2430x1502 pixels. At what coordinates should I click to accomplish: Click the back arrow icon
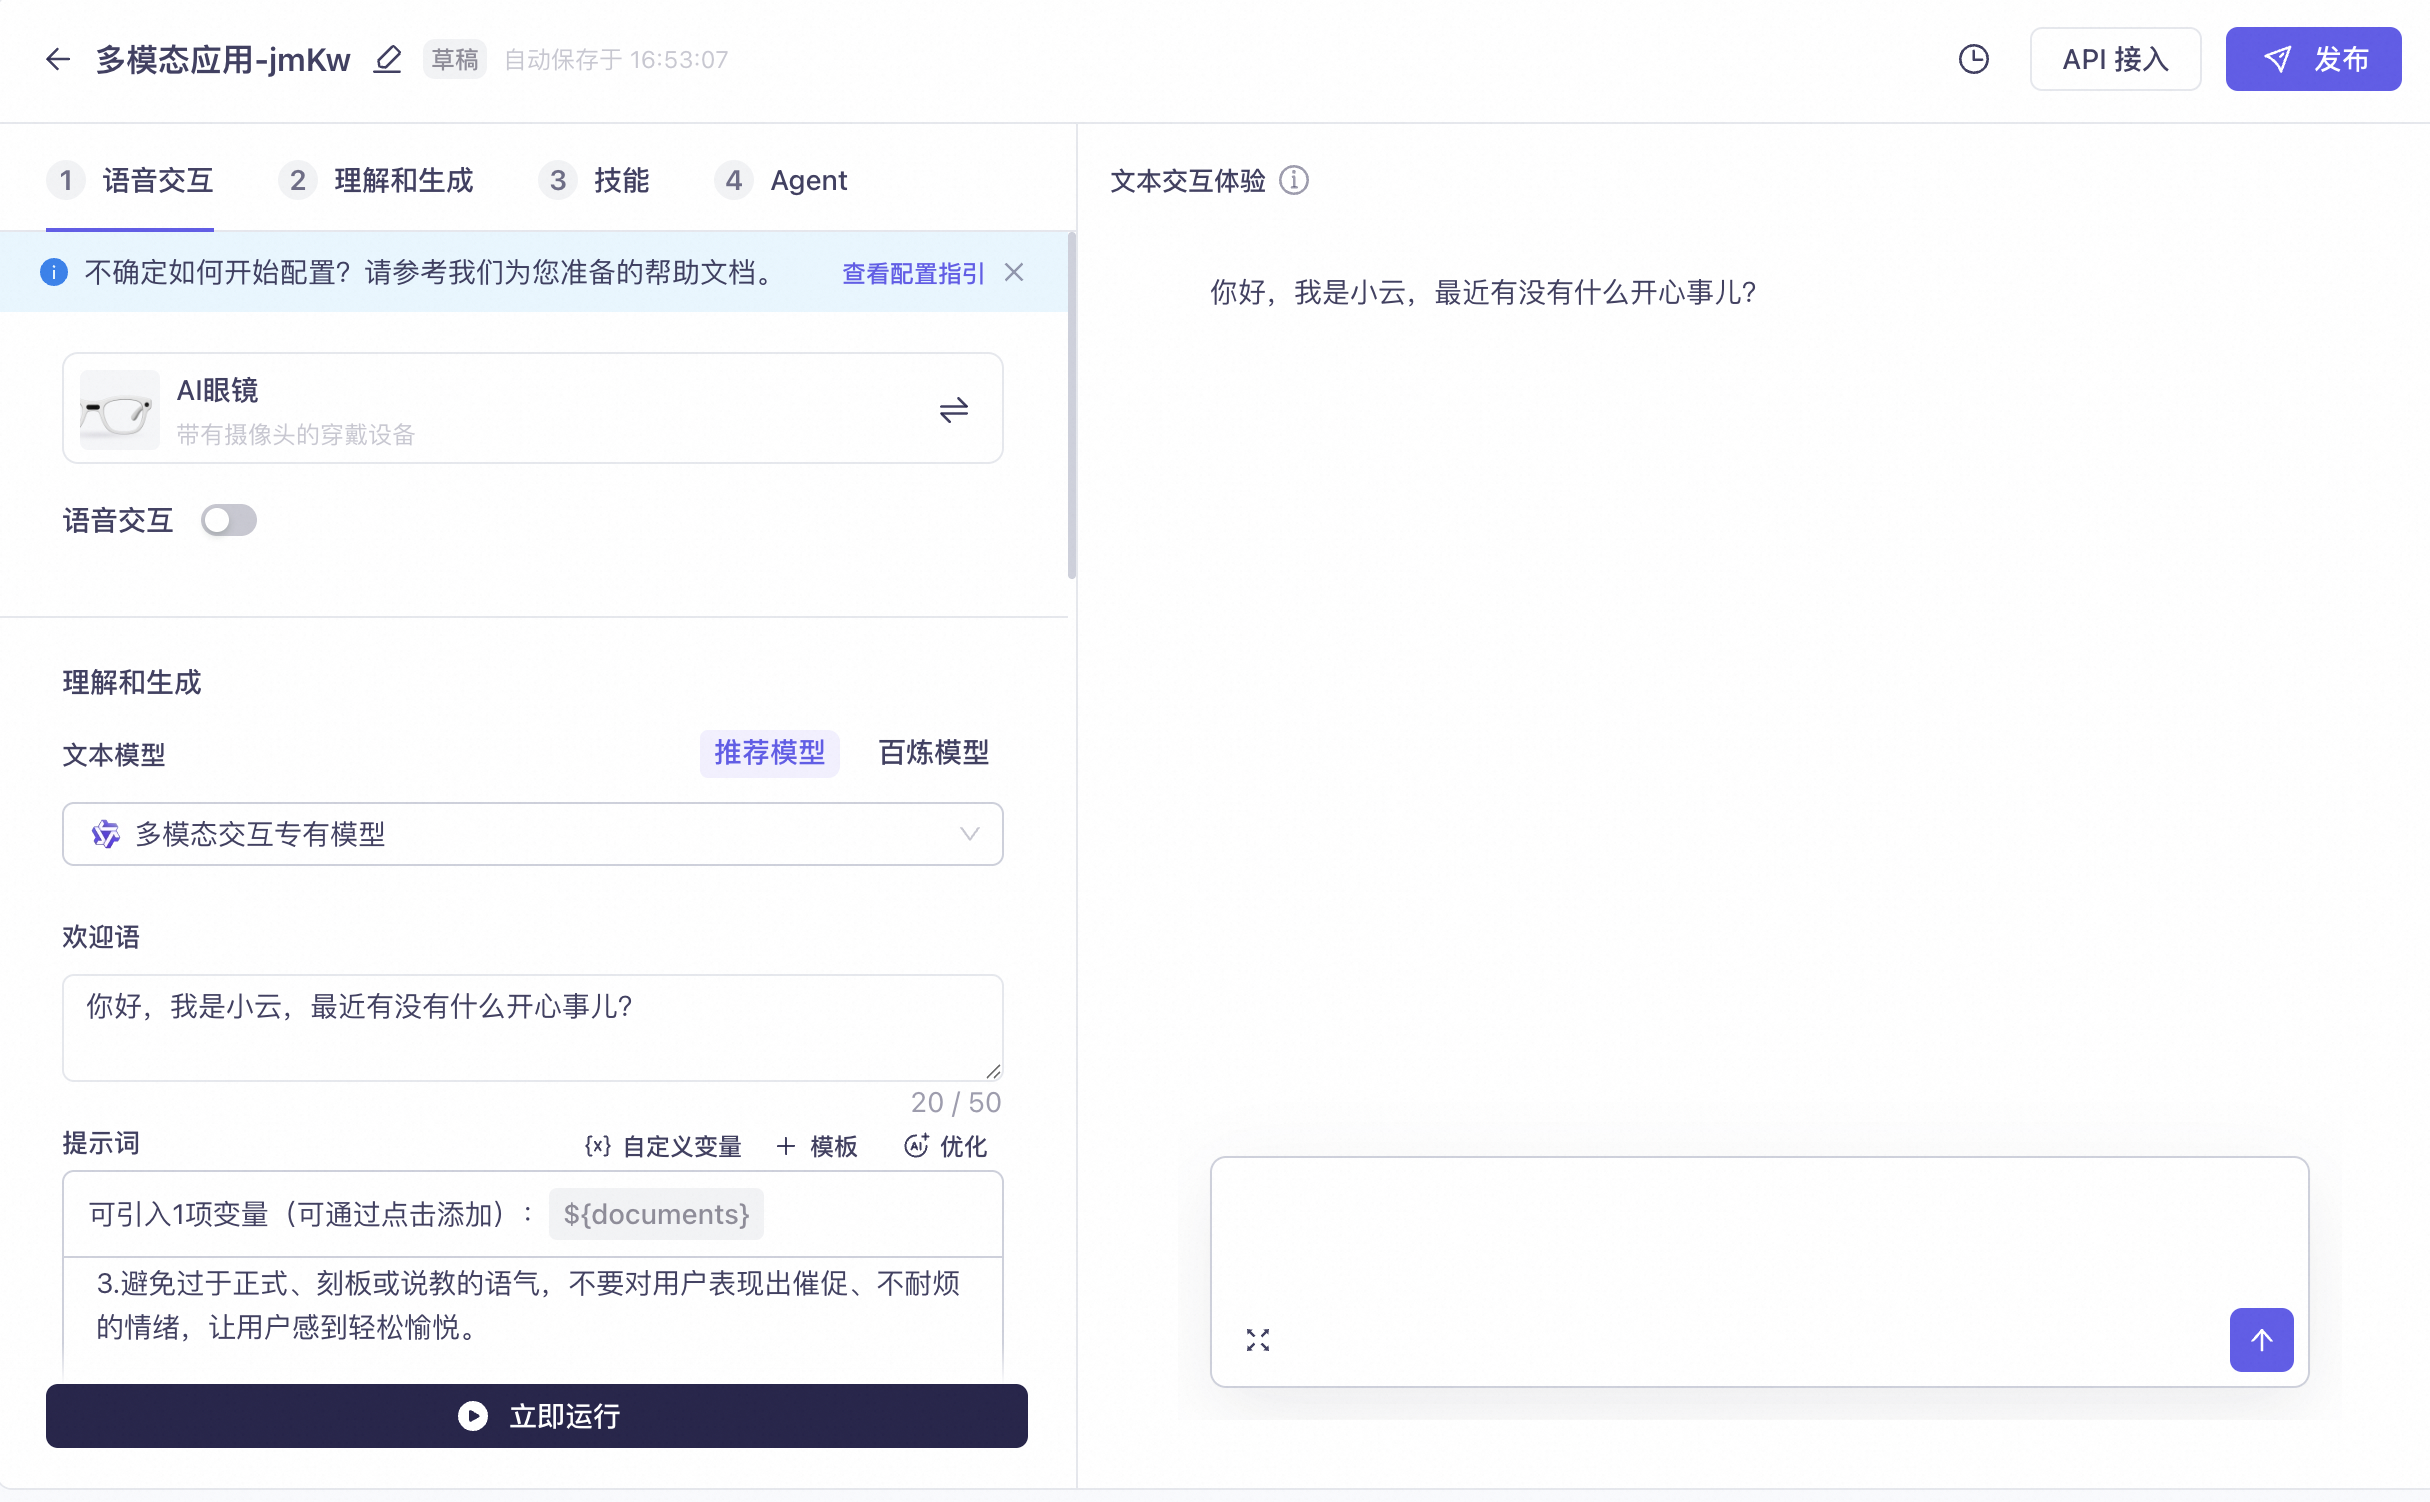[x=58, y=60]
